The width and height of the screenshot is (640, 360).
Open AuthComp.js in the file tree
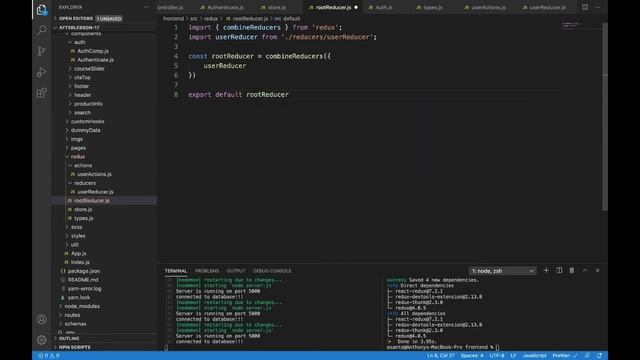93,51
